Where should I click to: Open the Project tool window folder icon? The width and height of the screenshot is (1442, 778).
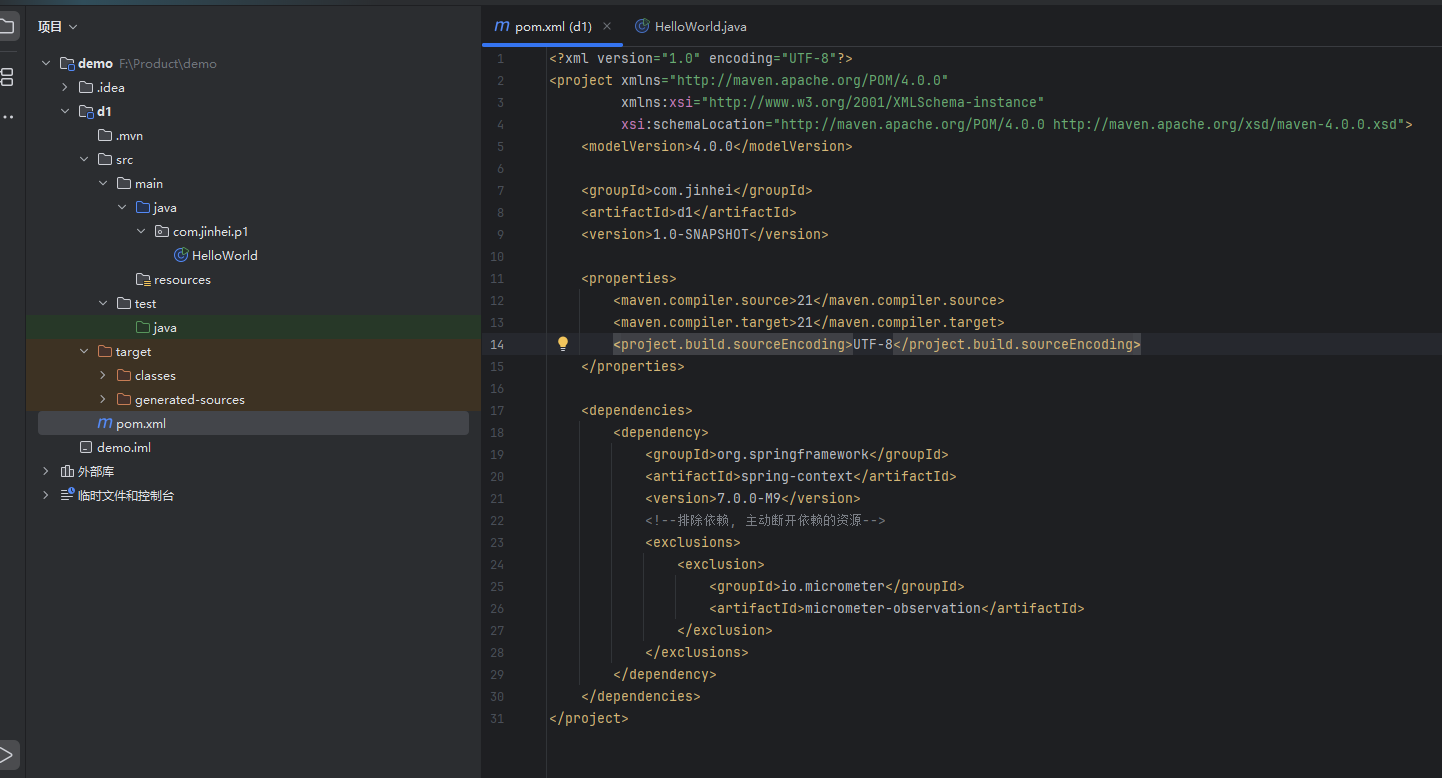coord(6,27)
